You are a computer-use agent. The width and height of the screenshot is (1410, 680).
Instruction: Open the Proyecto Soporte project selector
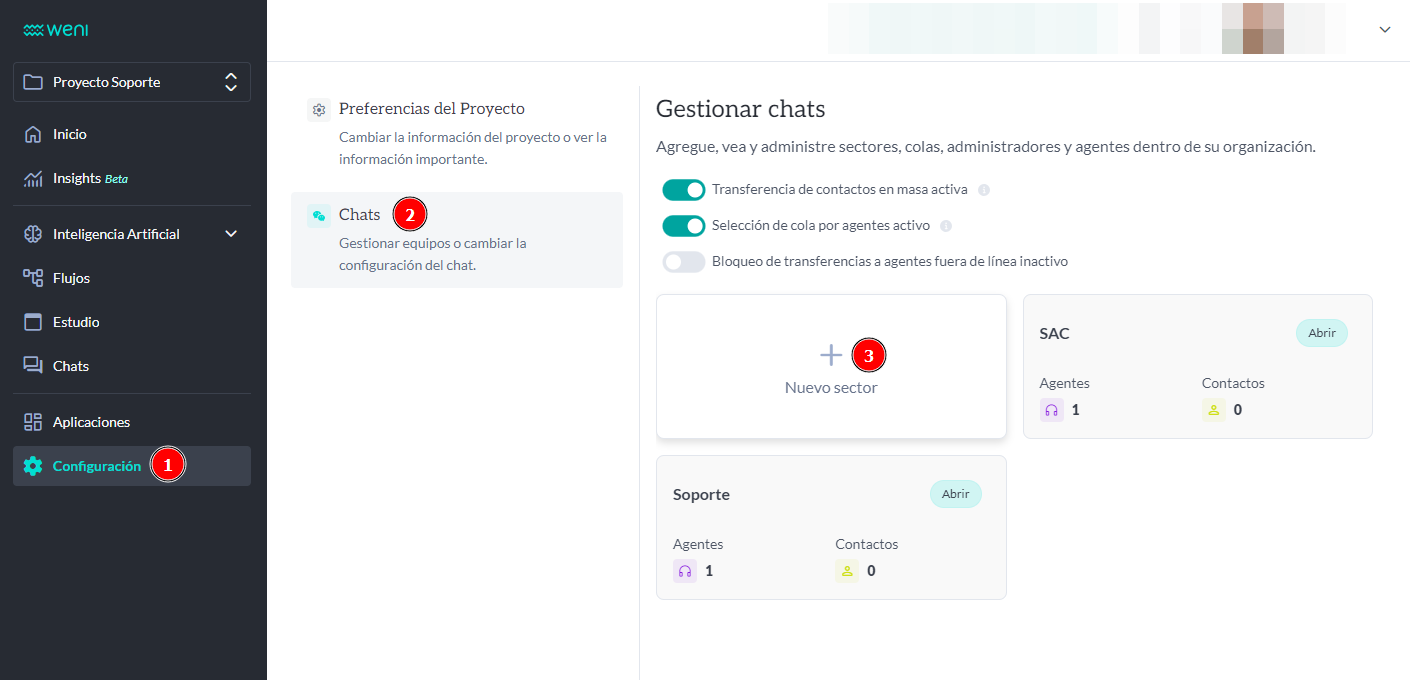pos(132,82)
